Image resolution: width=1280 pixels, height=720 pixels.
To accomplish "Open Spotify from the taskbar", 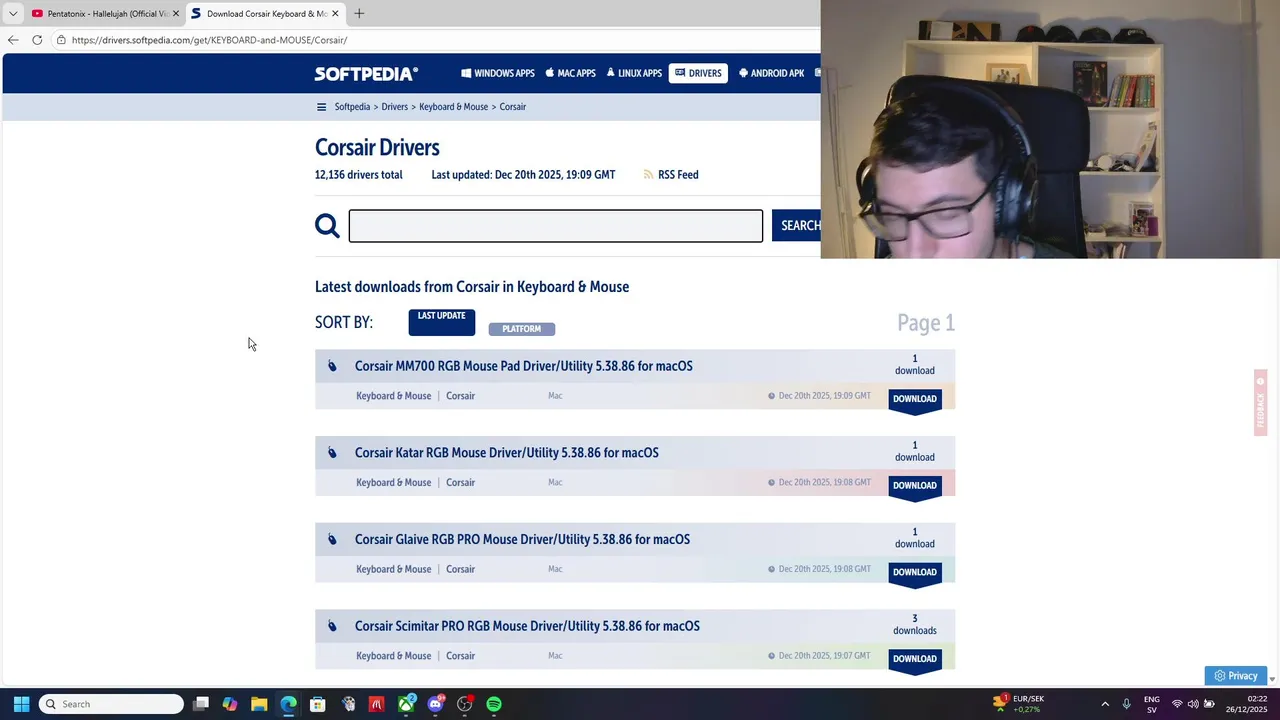I will pos(494,704).
